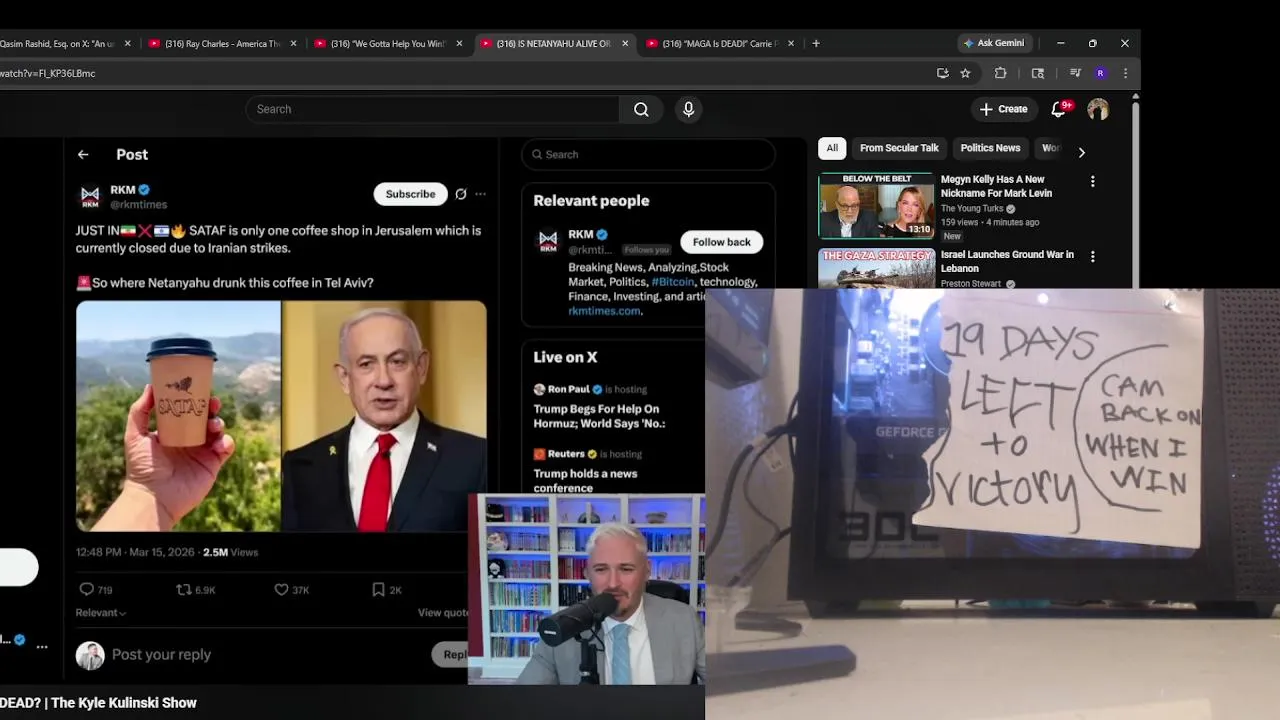The width and height of the screenshot is (1280, 720).
Task: Click the search tabs icon beside extensions
Action: 1038,73
